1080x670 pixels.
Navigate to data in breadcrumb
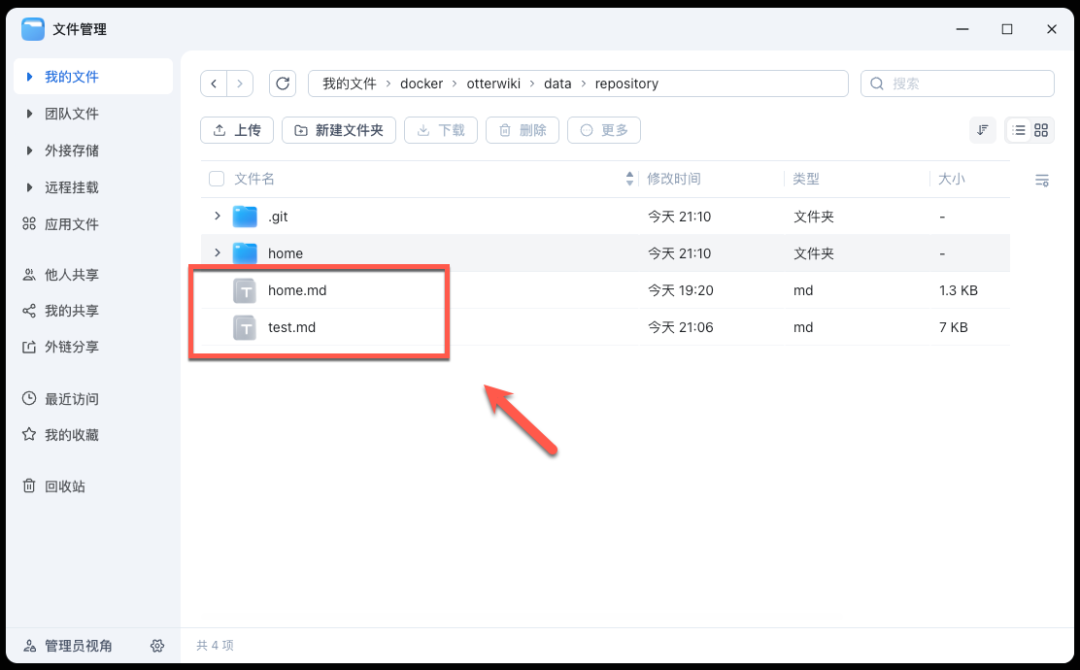coord(557,84)
